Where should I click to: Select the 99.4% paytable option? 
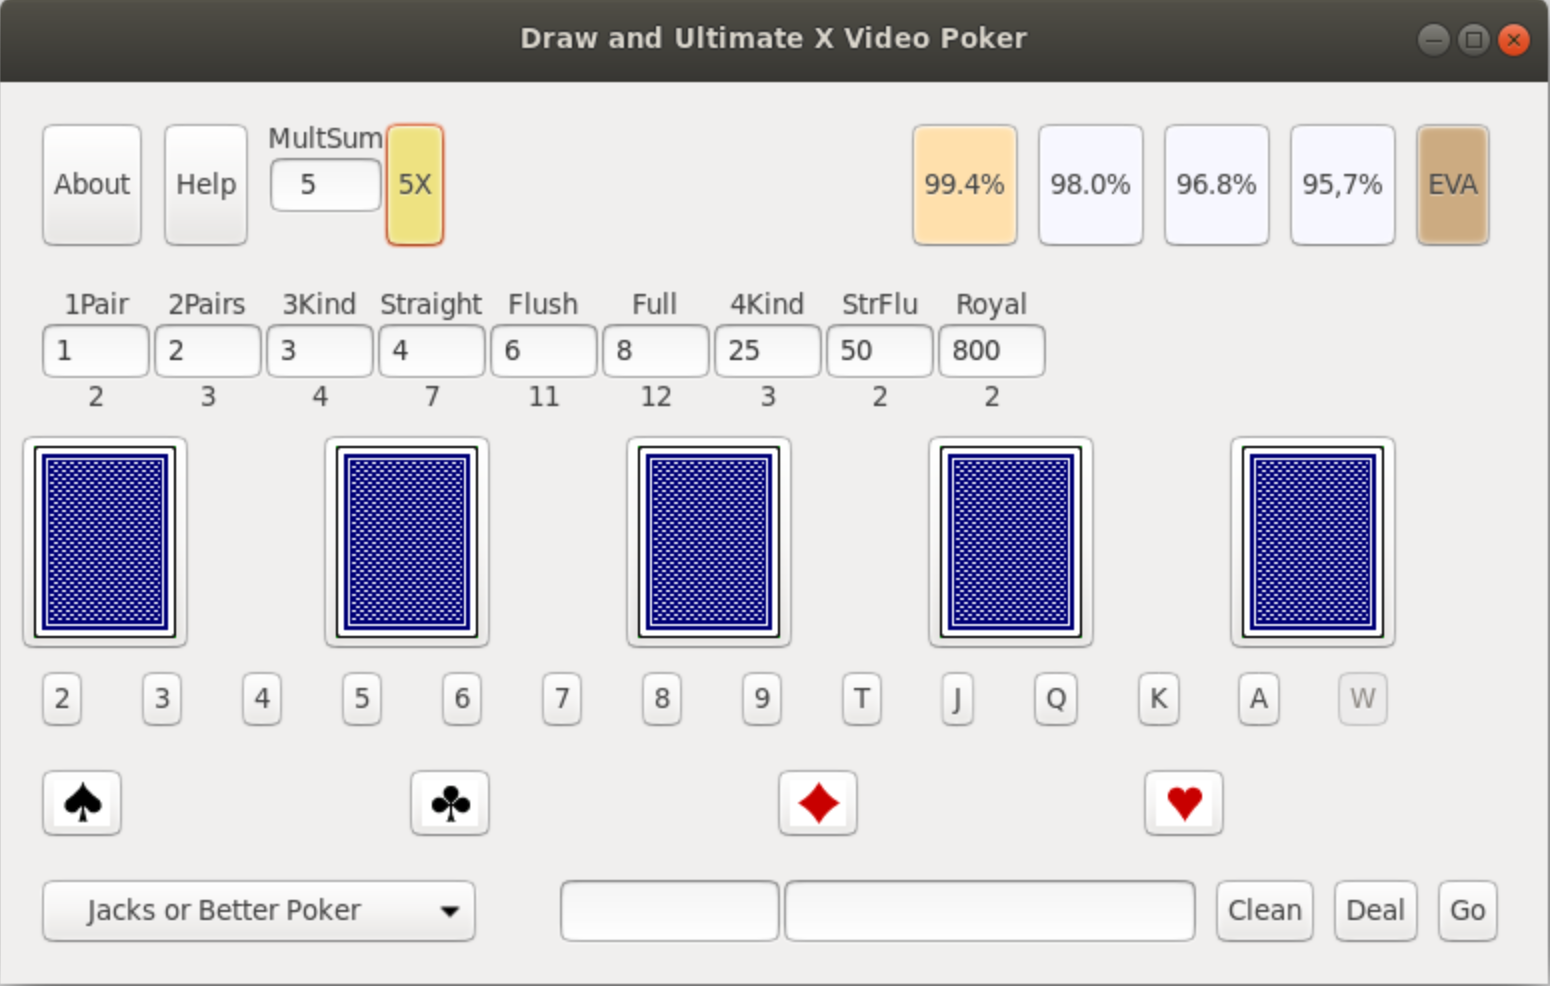click(x=964, y=185)
